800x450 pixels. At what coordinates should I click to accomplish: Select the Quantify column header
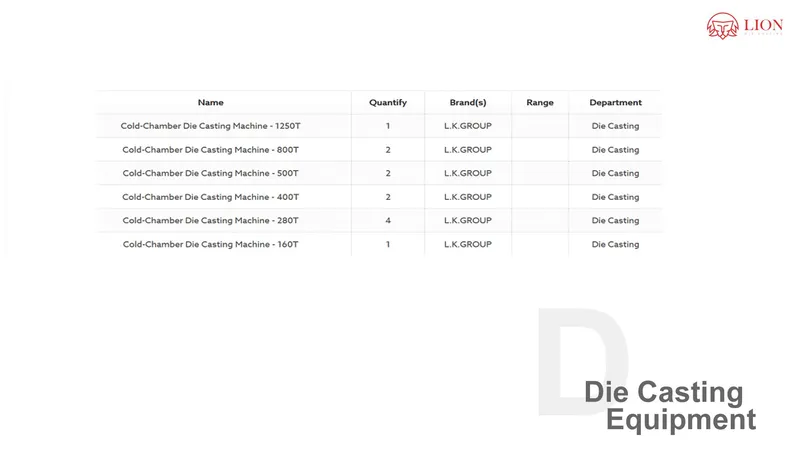[x=388, y=102]
